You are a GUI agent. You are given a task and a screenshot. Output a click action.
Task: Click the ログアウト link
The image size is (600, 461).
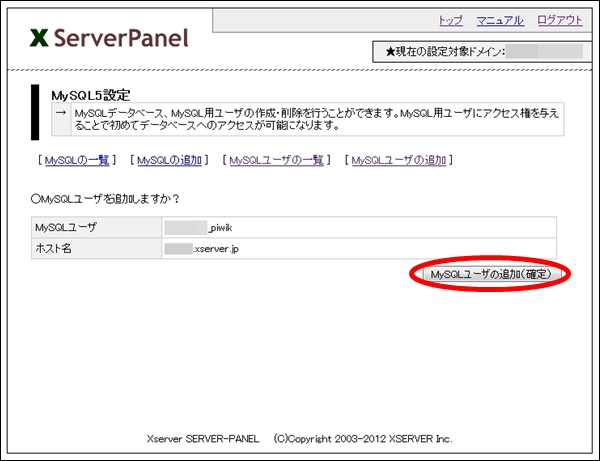tap(560, 20)
